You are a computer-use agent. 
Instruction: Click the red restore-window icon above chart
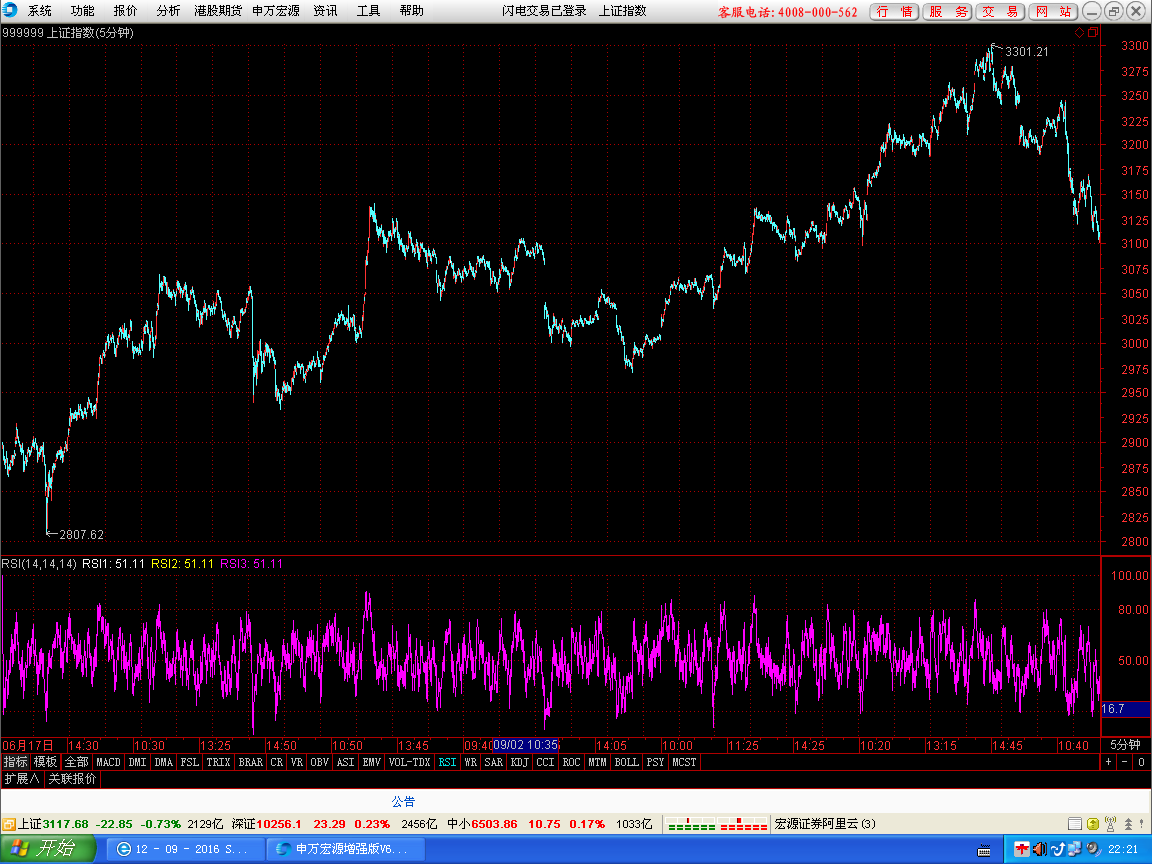click(1093, 32)
